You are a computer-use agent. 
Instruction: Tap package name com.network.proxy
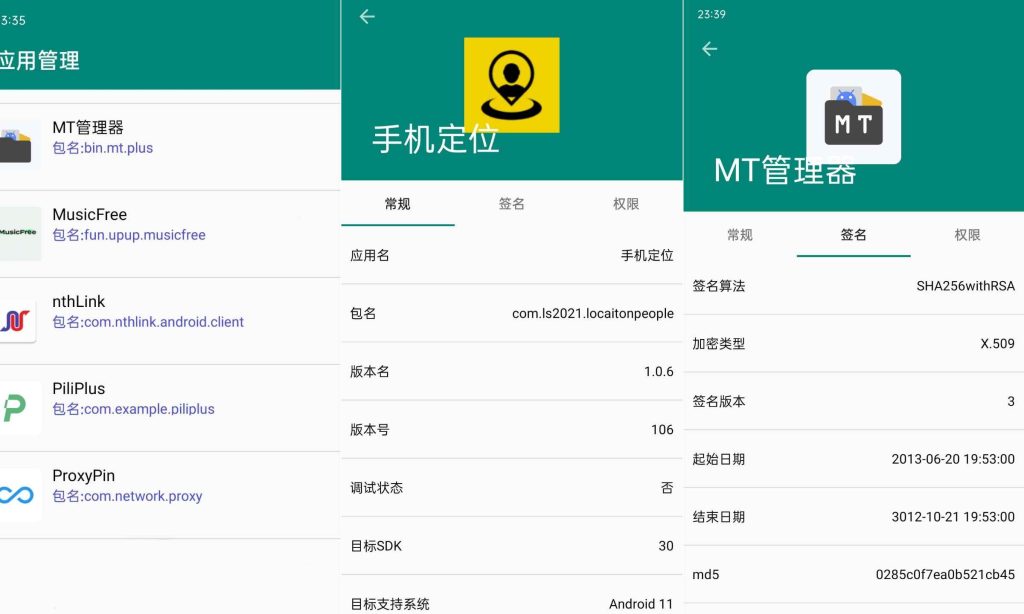[x=127, y=496]
